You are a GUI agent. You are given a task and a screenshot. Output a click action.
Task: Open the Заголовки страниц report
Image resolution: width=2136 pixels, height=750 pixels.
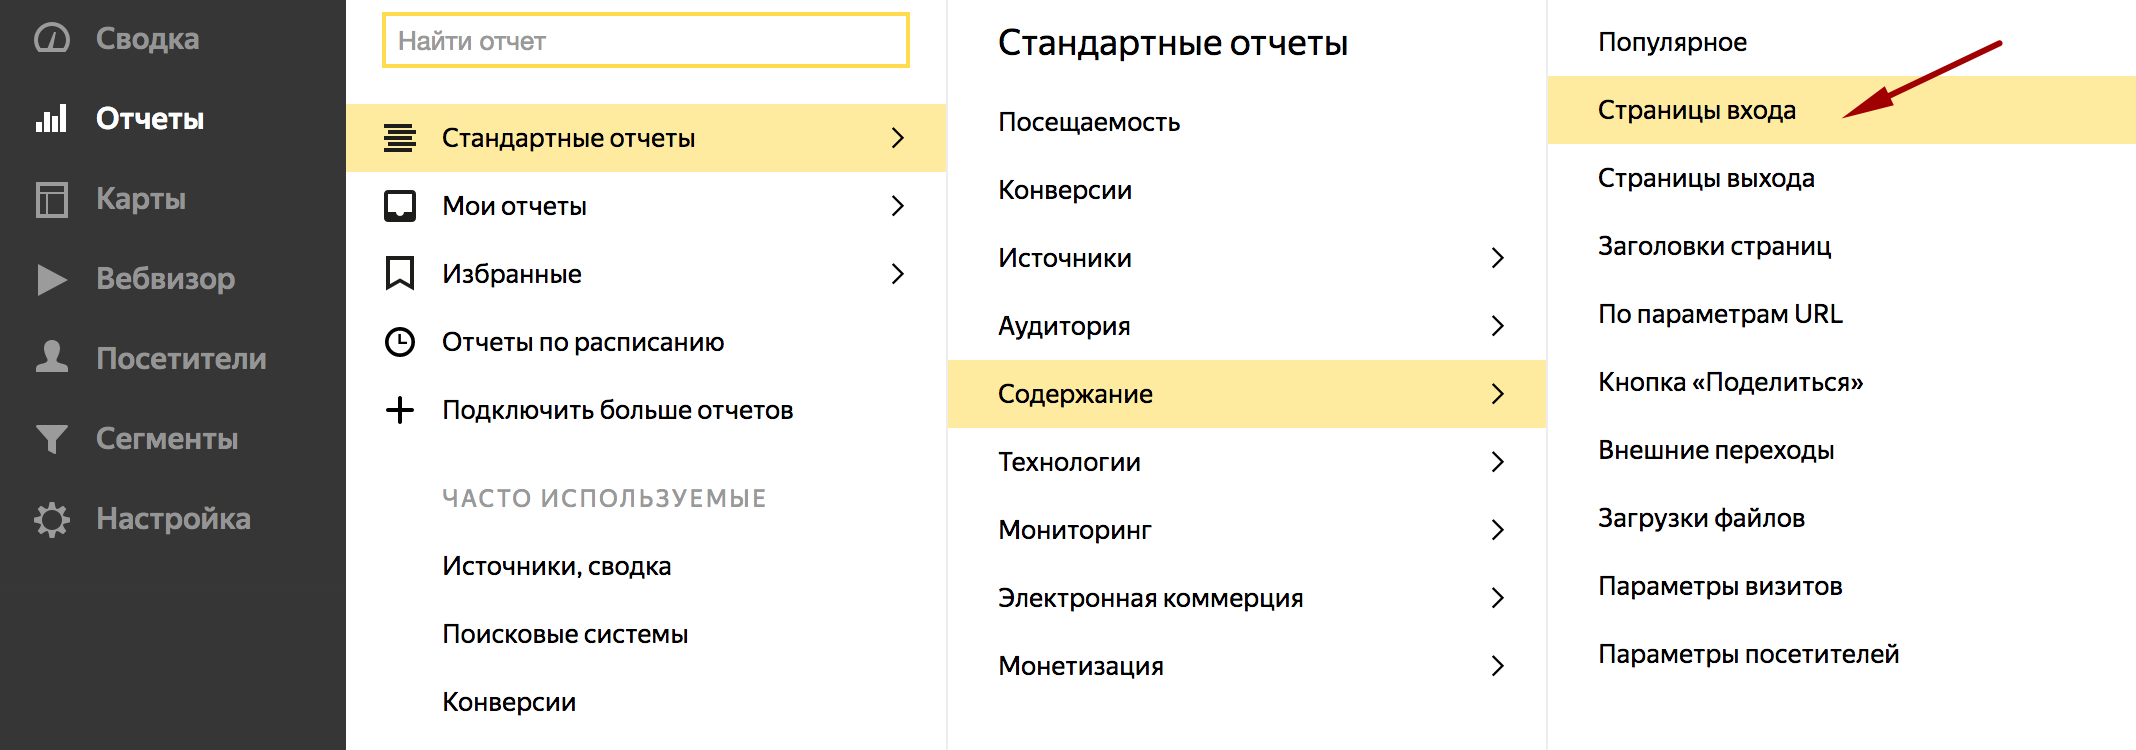pos(1714,246)
